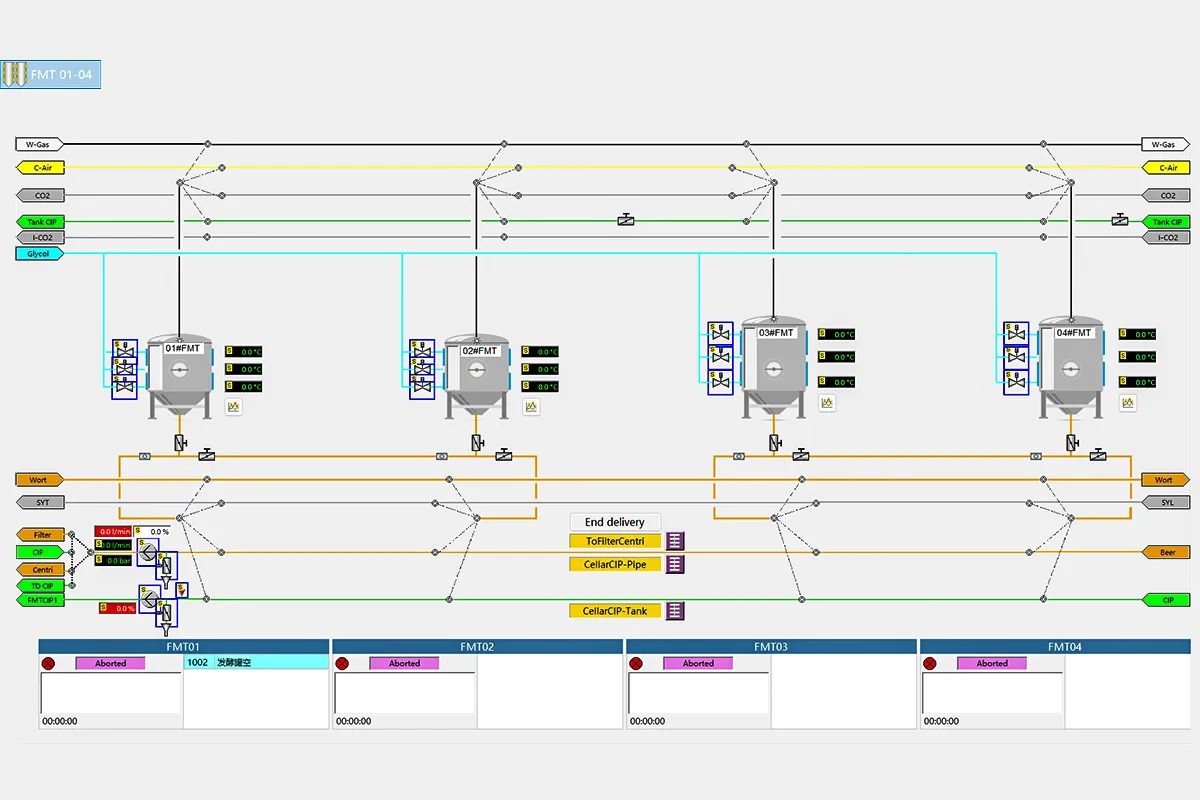1200x800 pixels.
Task: Click the Glycol line label
Action: [40, 254]
